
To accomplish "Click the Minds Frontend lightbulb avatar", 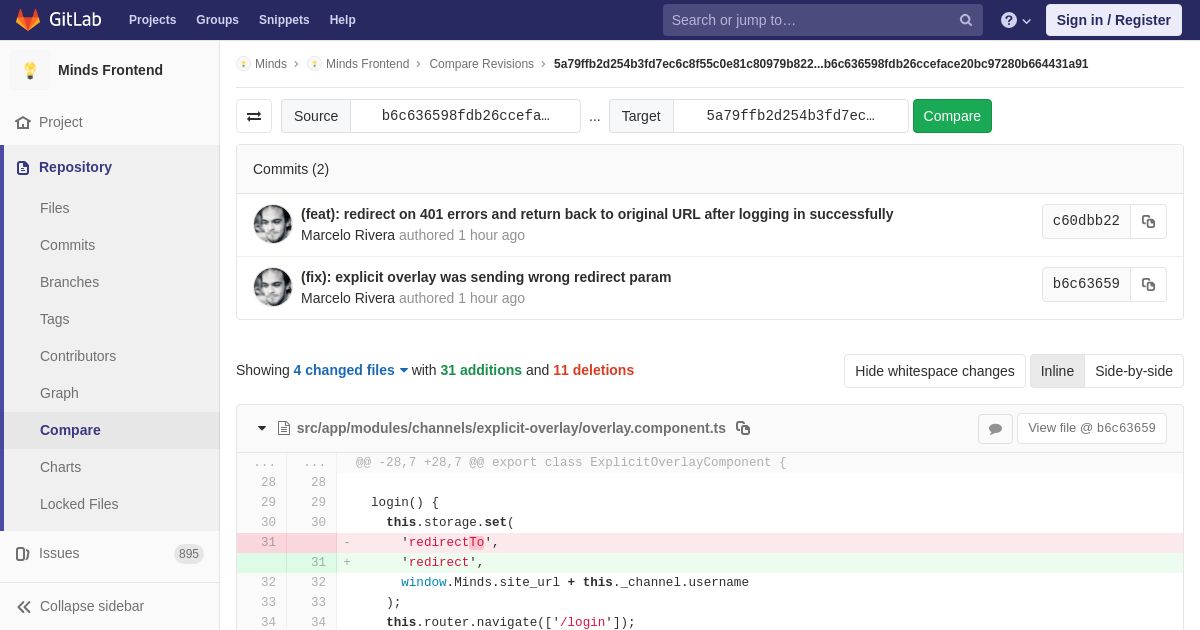I will [30, 70].
